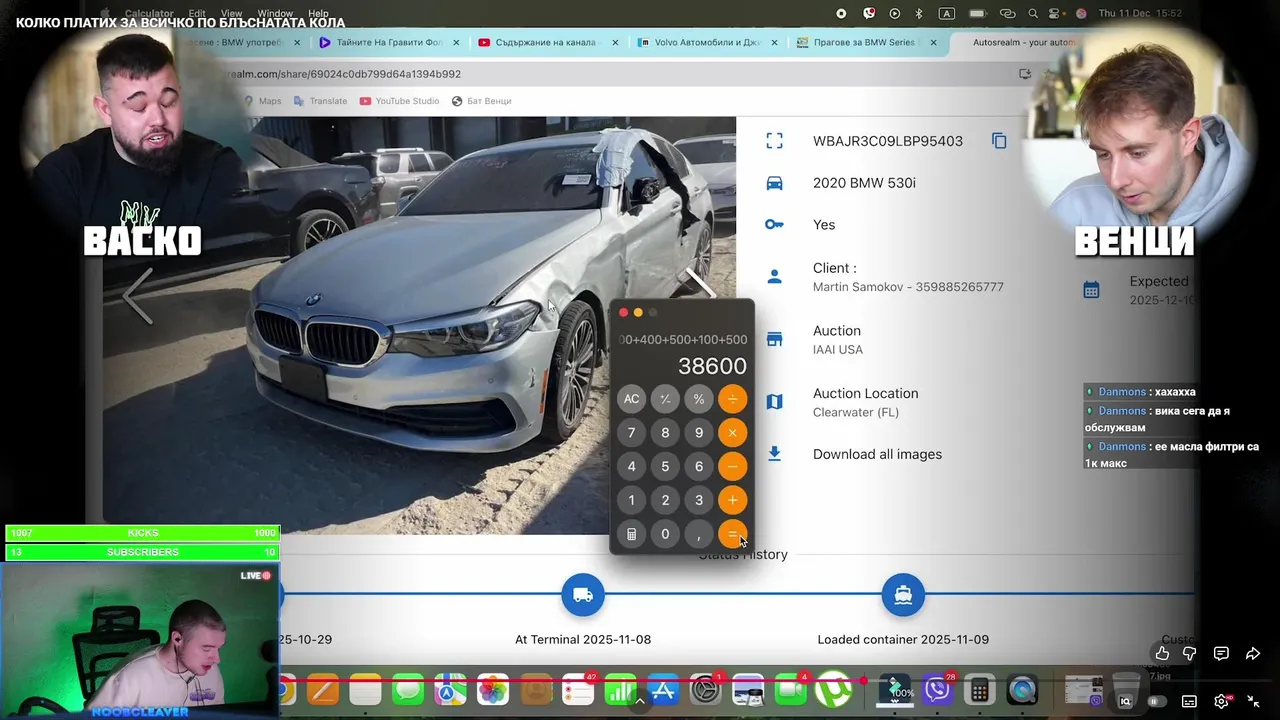Seek using the red video progress scrubber
This screenshot has width=1280, height=720.
pos(863,680)
